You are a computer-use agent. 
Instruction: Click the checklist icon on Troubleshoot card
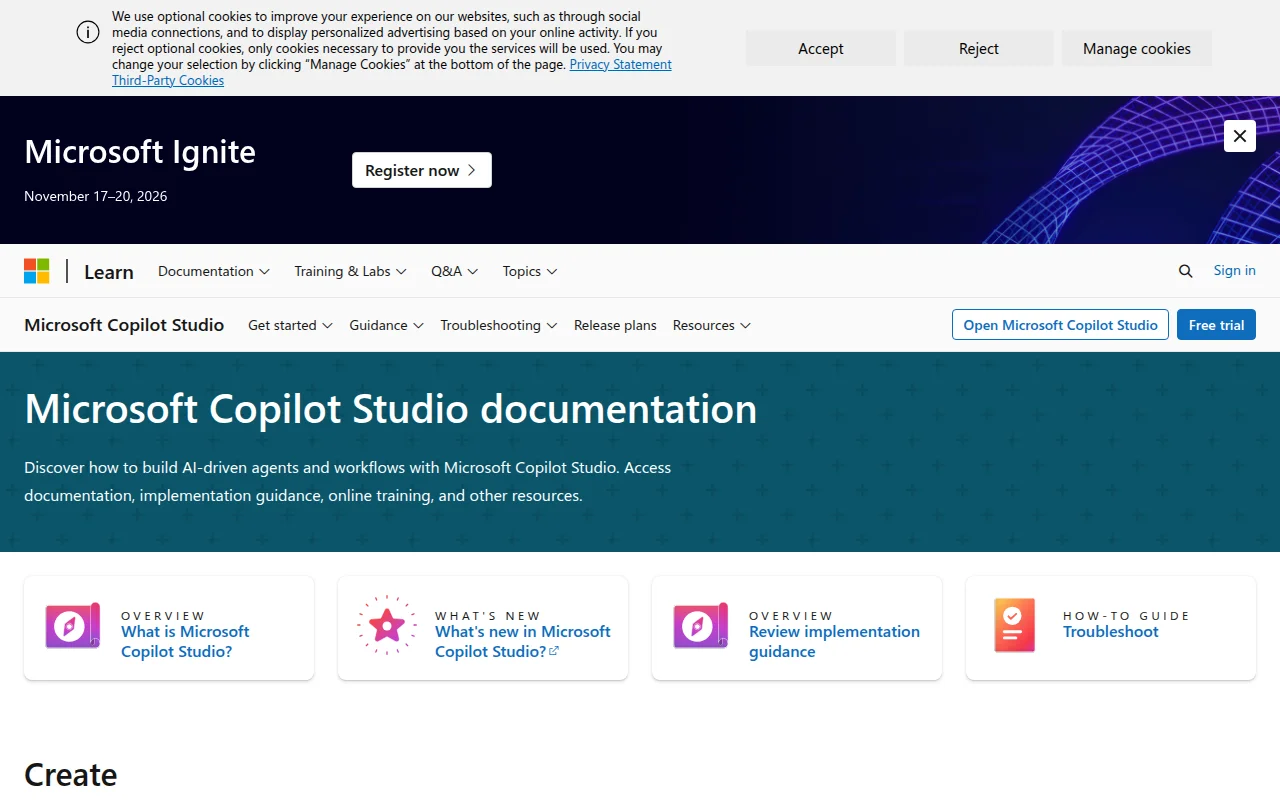pos(1014,626)
